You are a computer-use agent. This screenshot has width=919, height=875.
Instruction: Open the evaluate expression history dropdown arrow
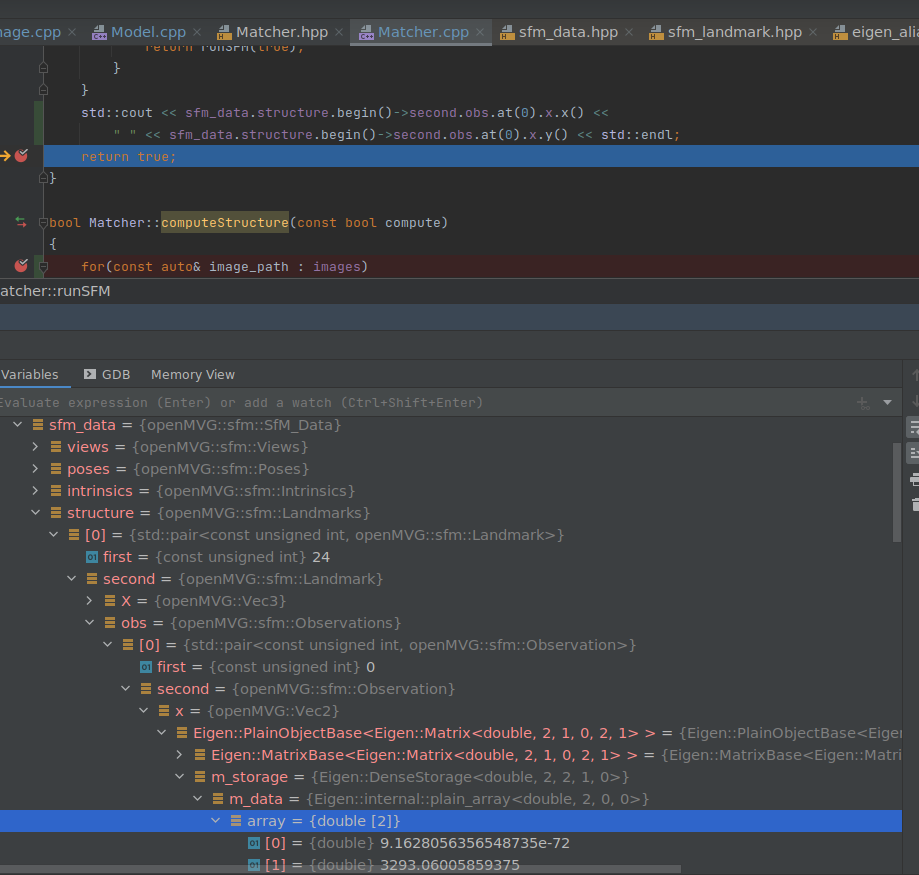tap(887, 403)
